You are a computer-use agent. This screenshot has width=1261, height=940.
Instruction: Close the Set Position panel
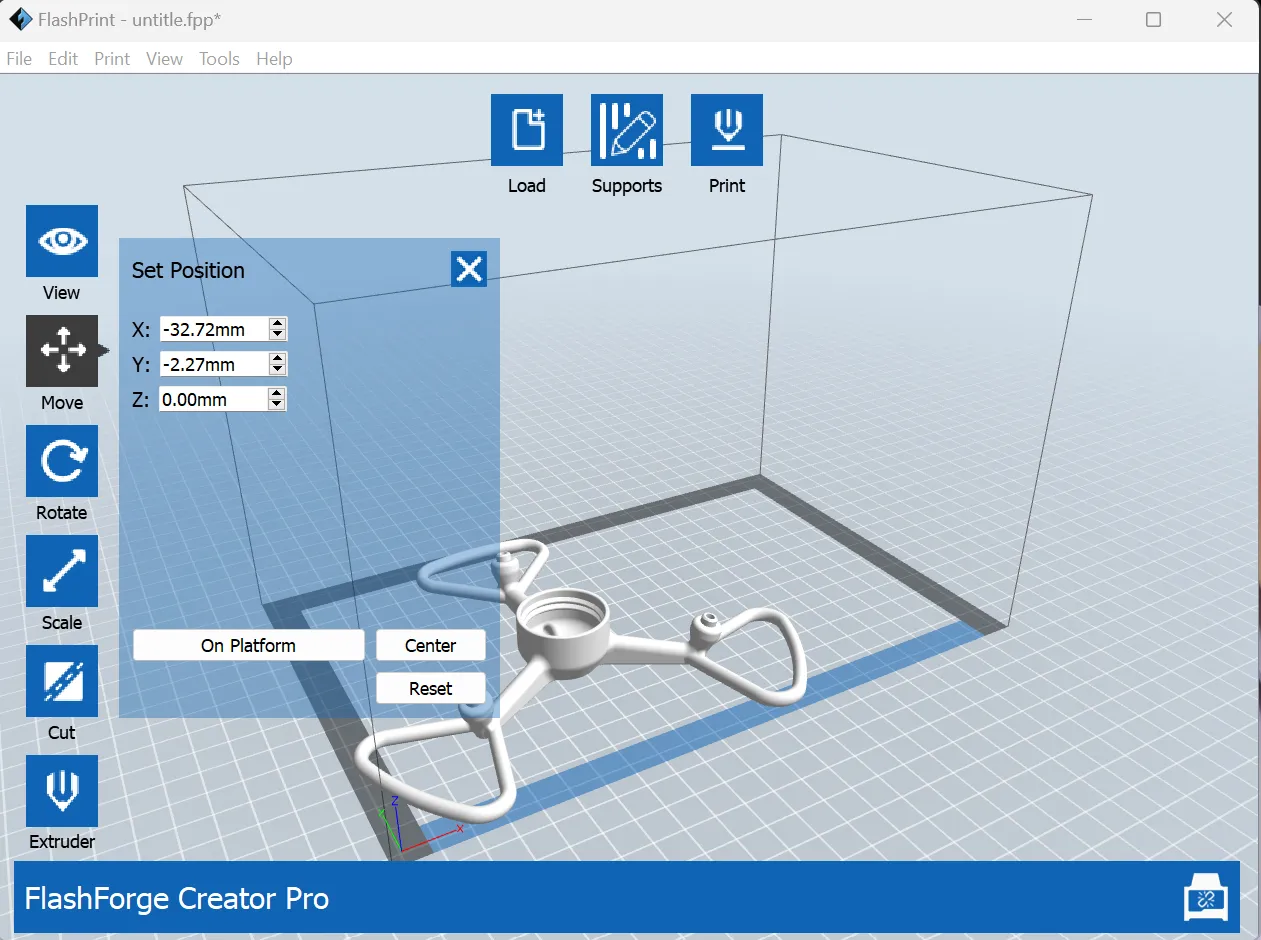coord(469,269)
